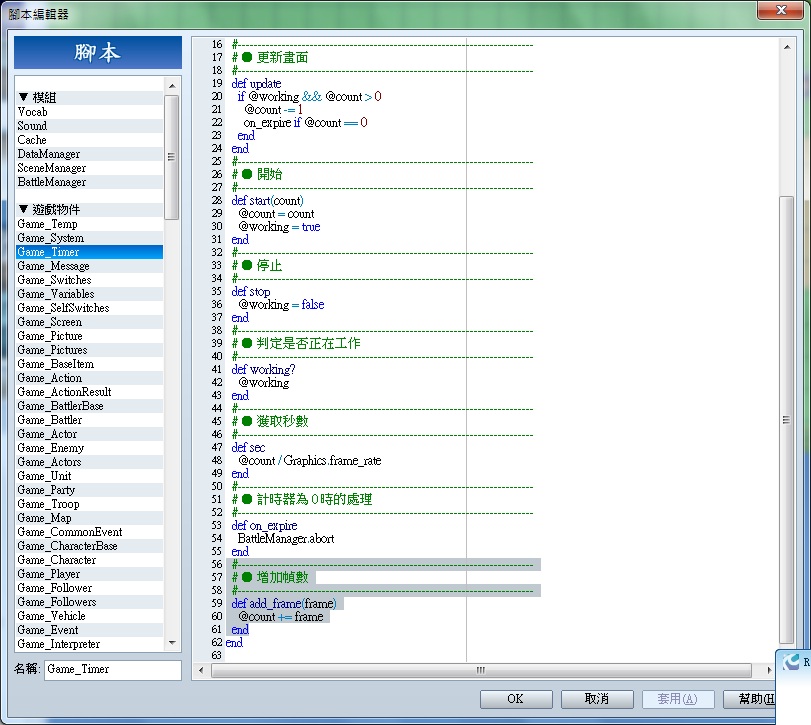Click the 'def update' code line
Viewport: 811px width, 725px height.
[257, 83]
